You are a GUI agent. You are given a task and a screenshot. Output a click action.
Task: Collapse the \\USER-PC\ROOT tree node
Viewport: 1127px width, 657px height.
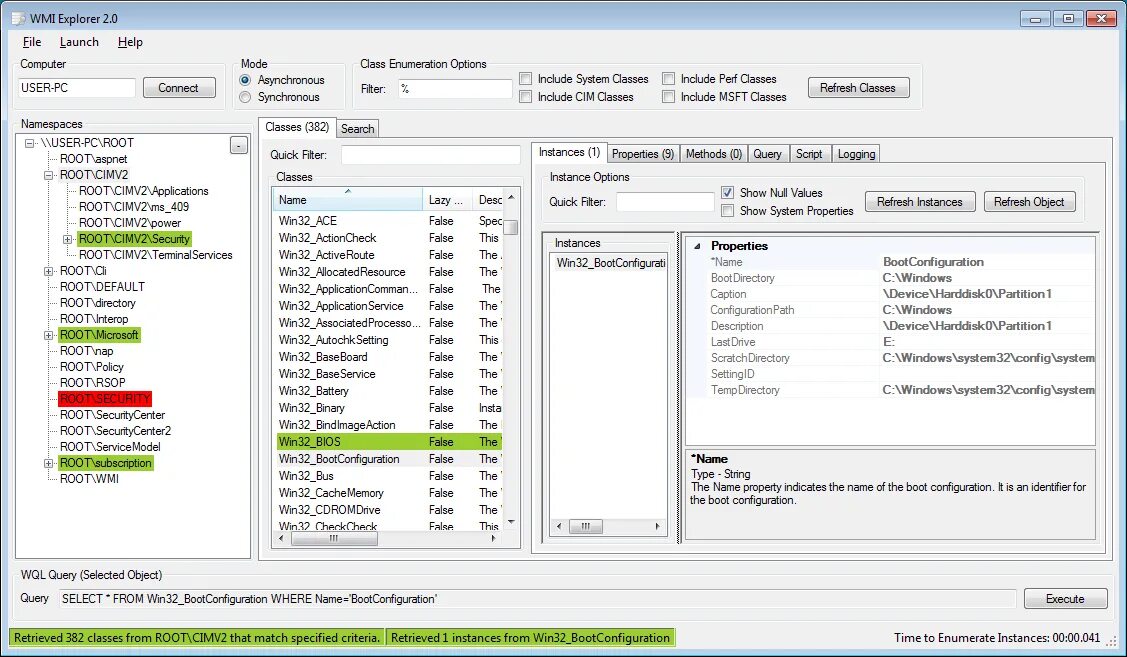tap(29, 143)
